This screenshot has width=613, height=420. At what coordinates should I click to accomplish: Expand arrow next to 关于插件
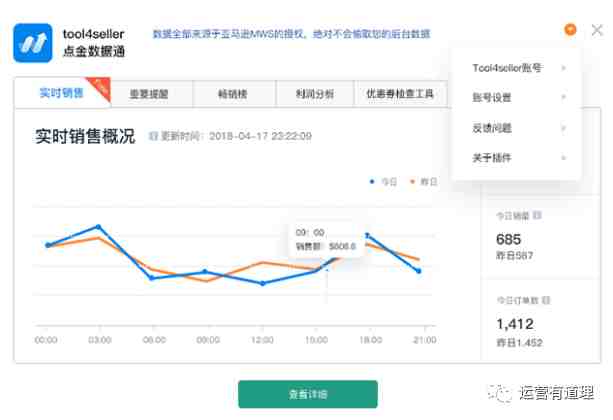point(564,158)
